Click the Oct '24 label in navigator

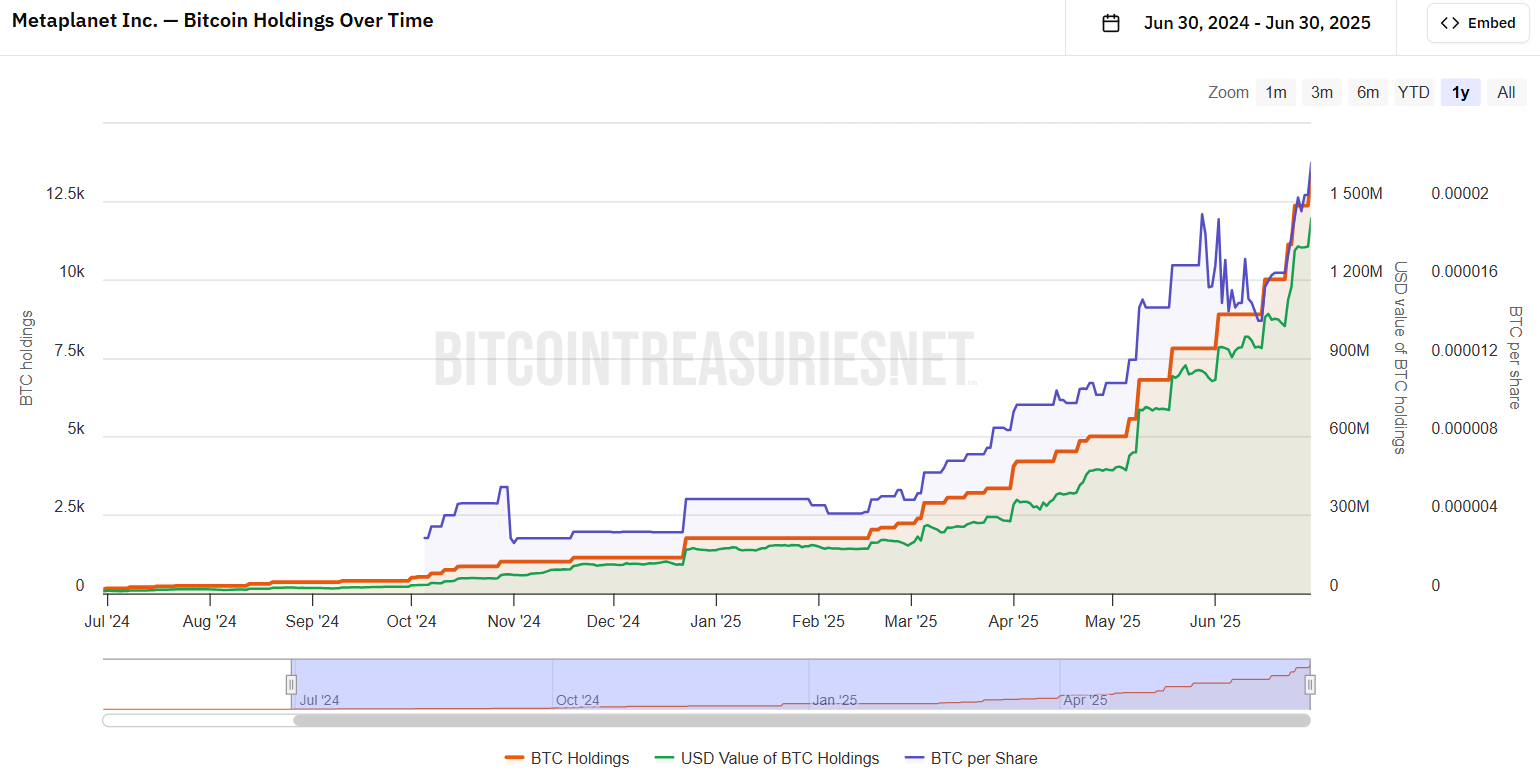tap(577, 700)
